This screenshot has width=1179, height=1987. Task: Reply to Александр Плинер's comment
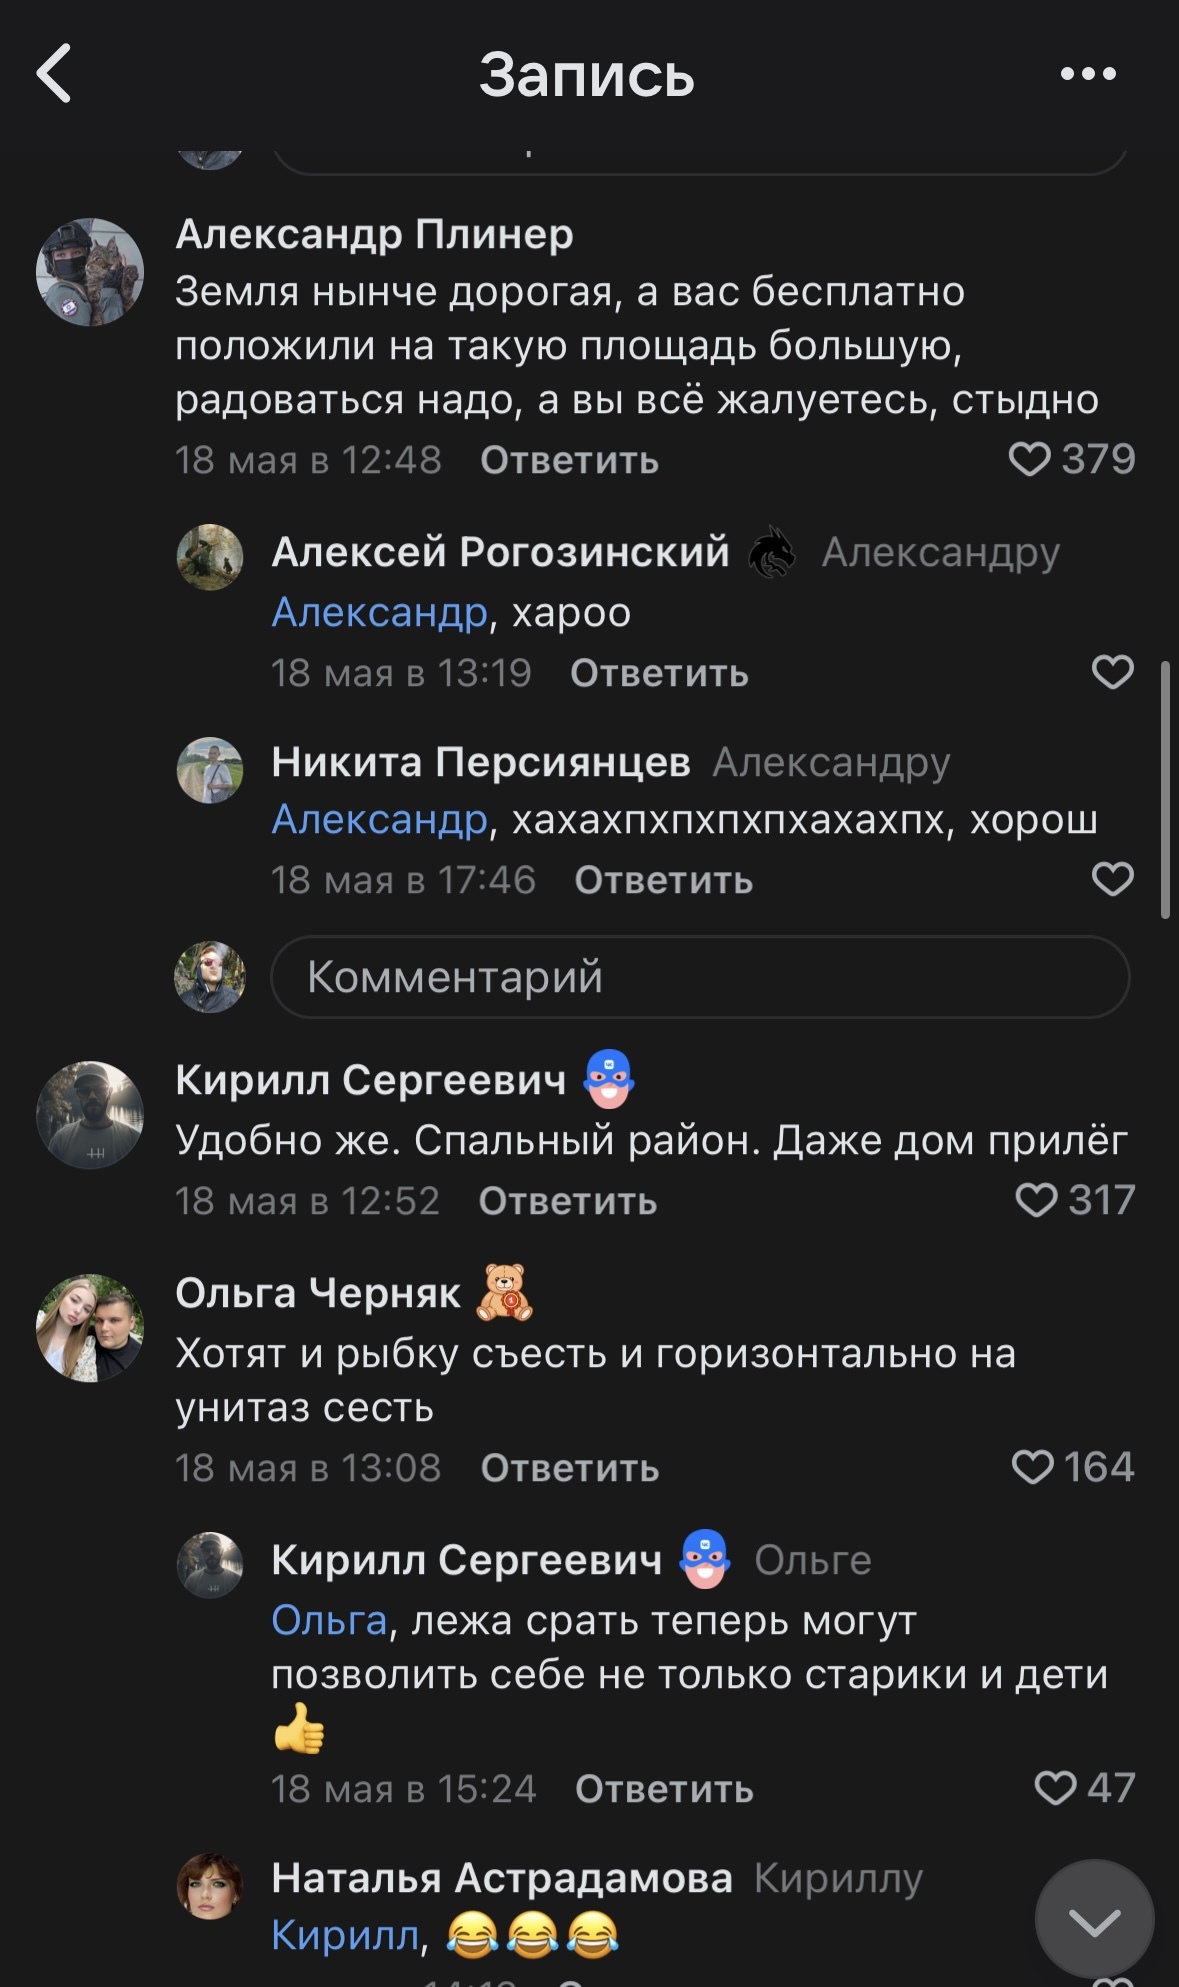569,460
